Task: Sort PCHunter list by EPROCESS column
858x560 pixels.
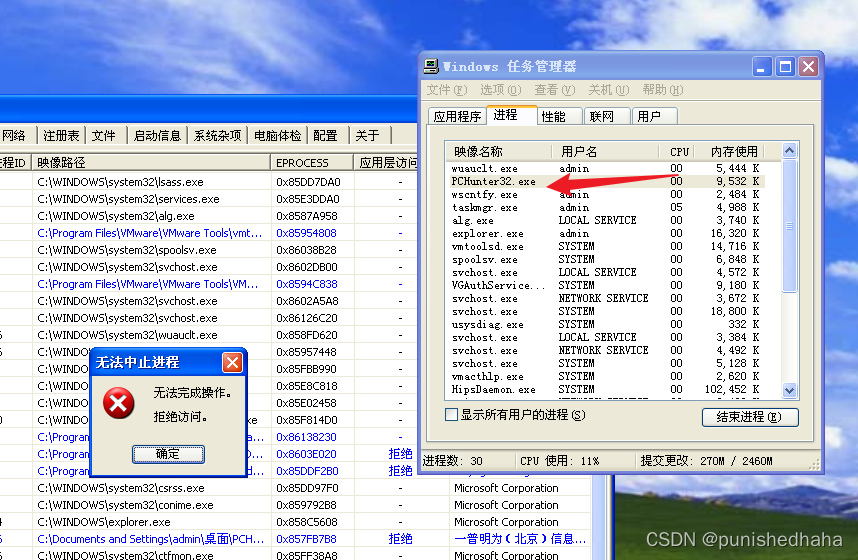Action: tap(312, 163)
